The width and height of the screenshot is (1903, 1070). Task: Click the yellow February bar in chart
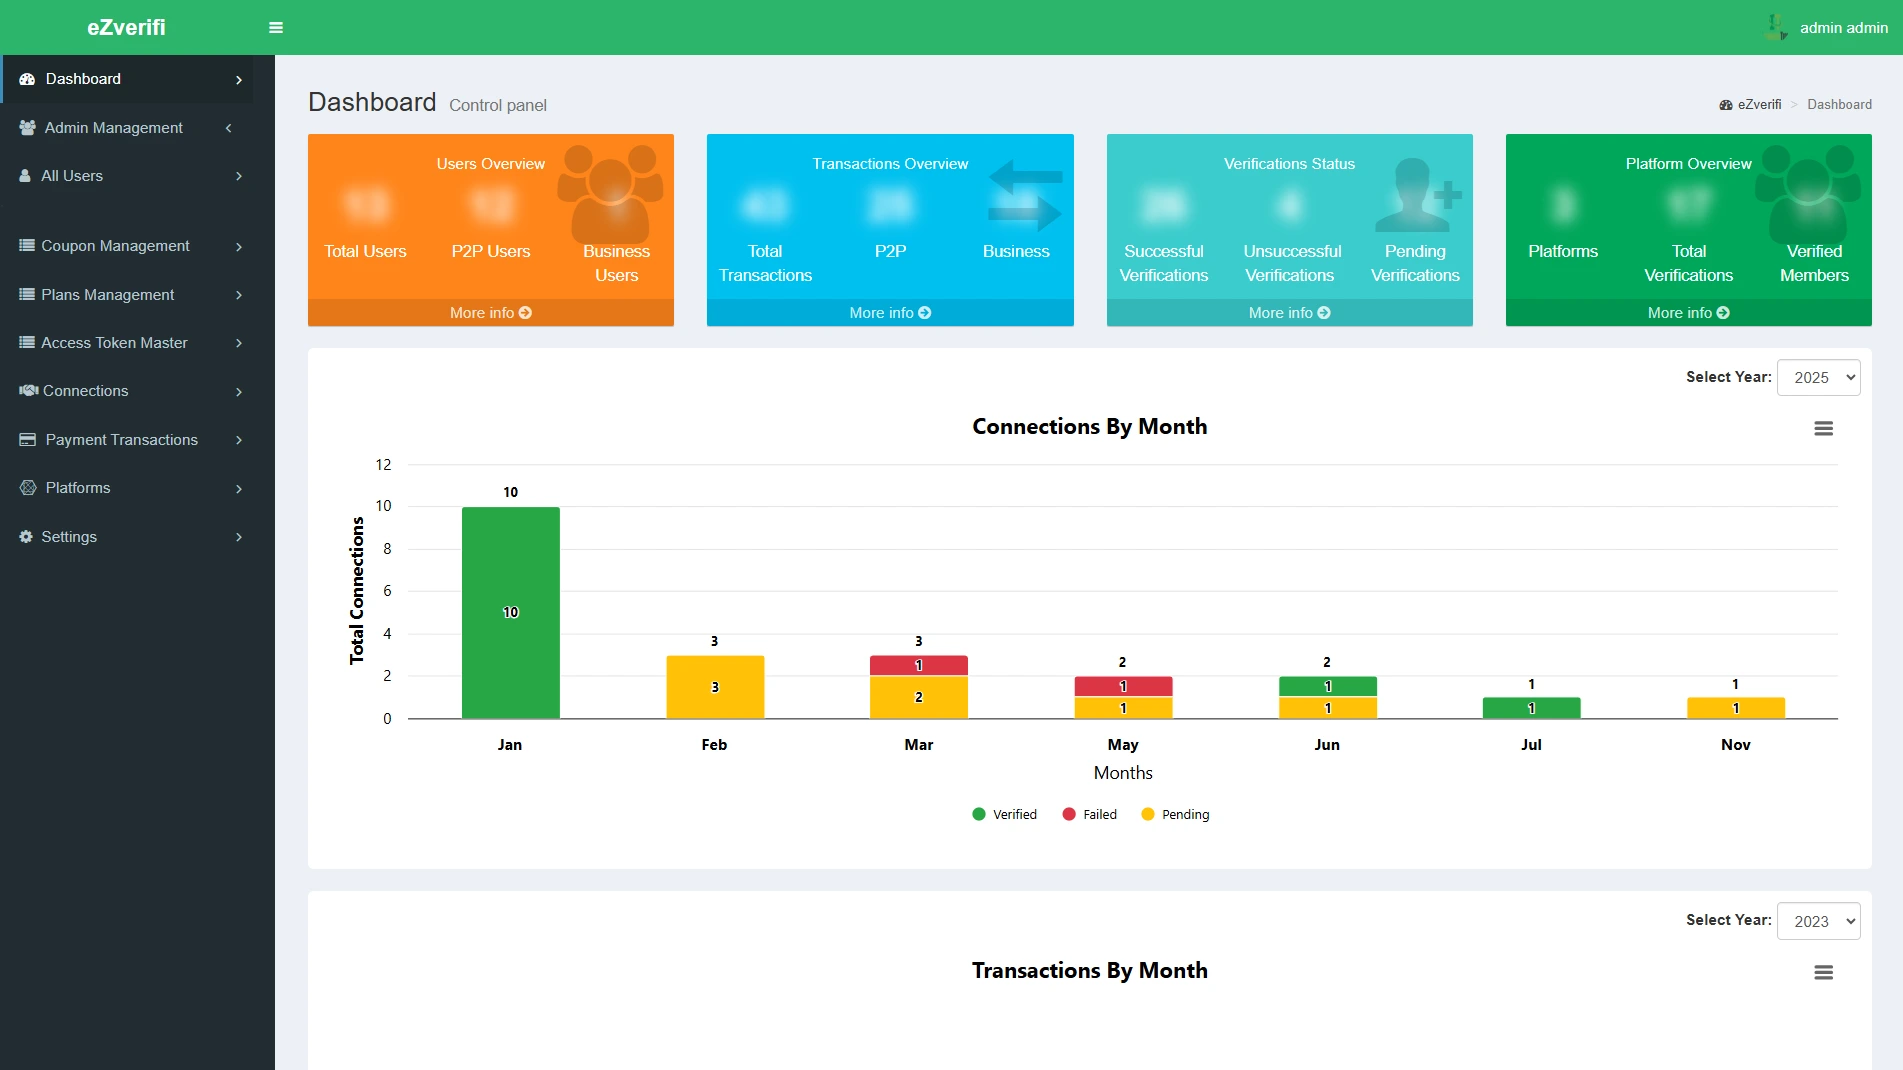point(715,687)
